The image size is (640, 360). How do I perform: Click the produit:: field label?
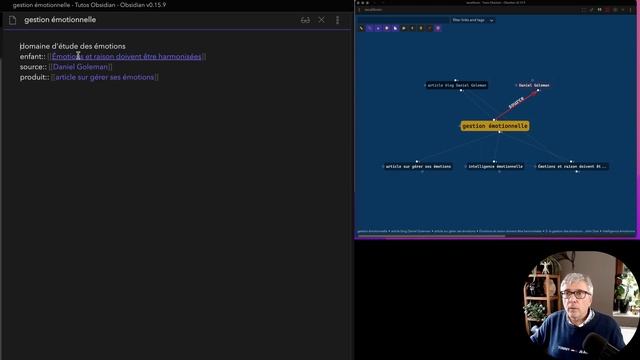35,77
